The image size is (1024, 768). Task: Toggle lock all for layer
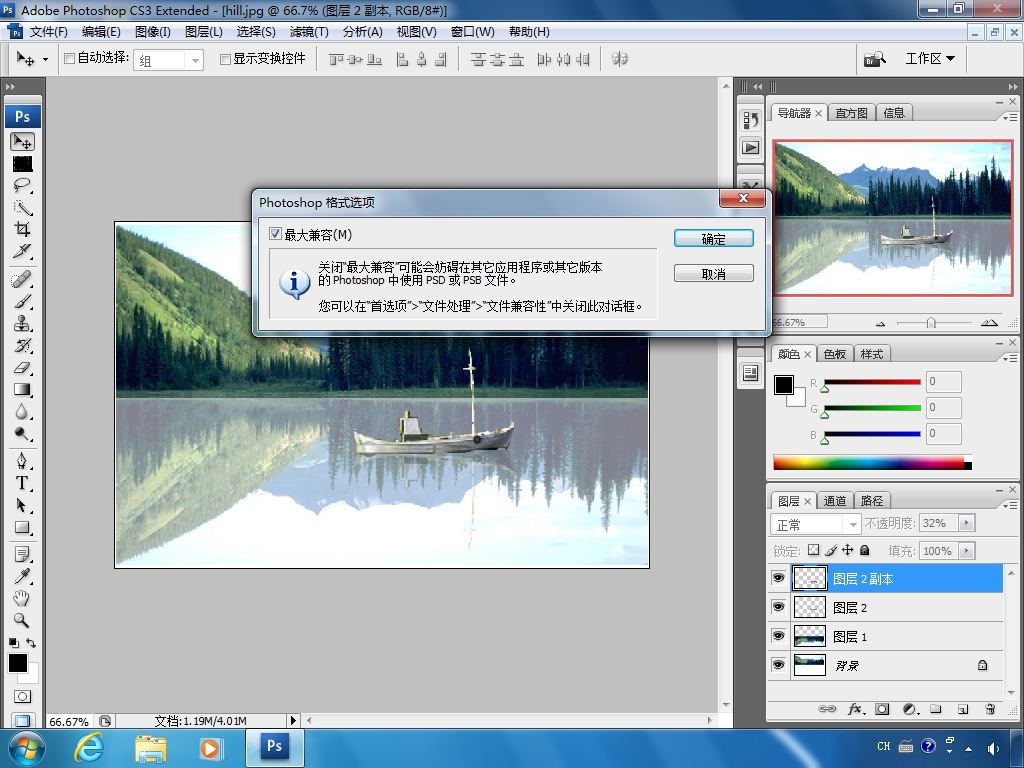865,550
